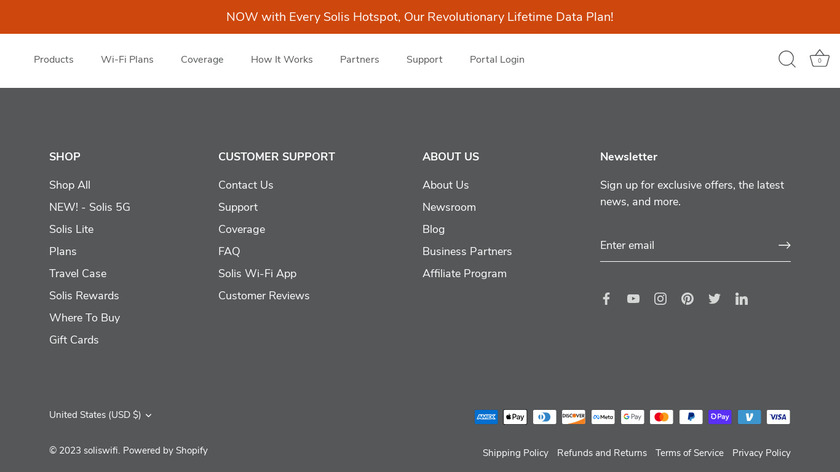Go to NEW! - Solis 5G link
Viewport: 840px width, 472px height.
(89, 207)
